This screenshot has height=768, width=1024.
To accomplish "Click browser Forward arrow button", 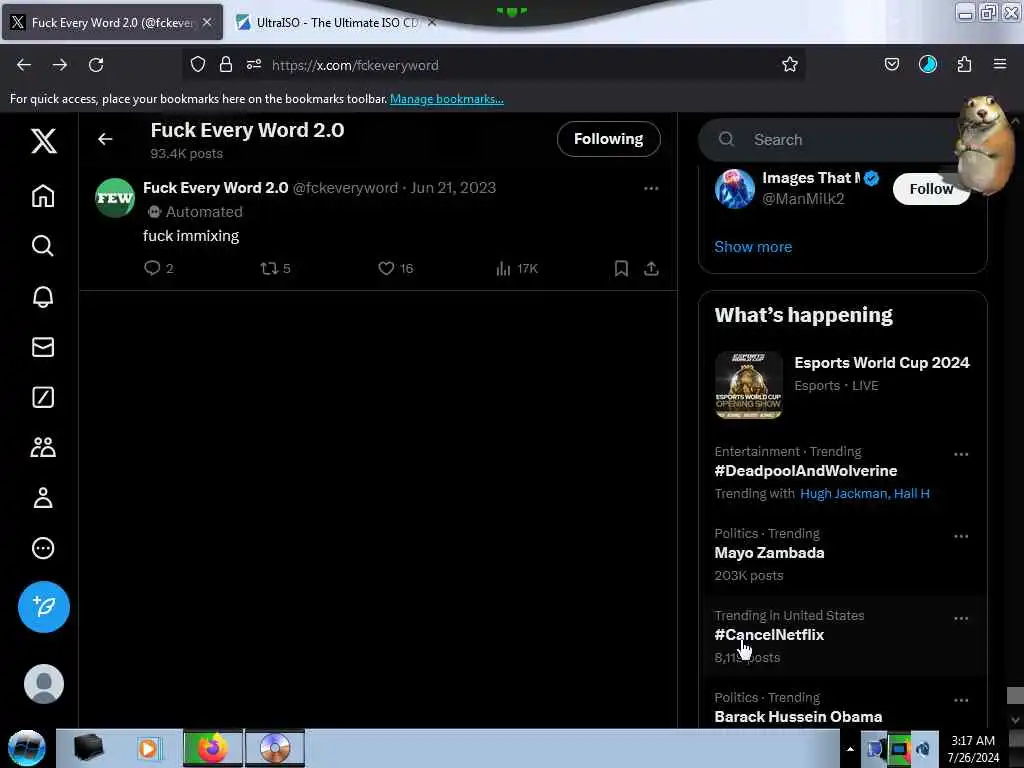I will click(60, 65).
